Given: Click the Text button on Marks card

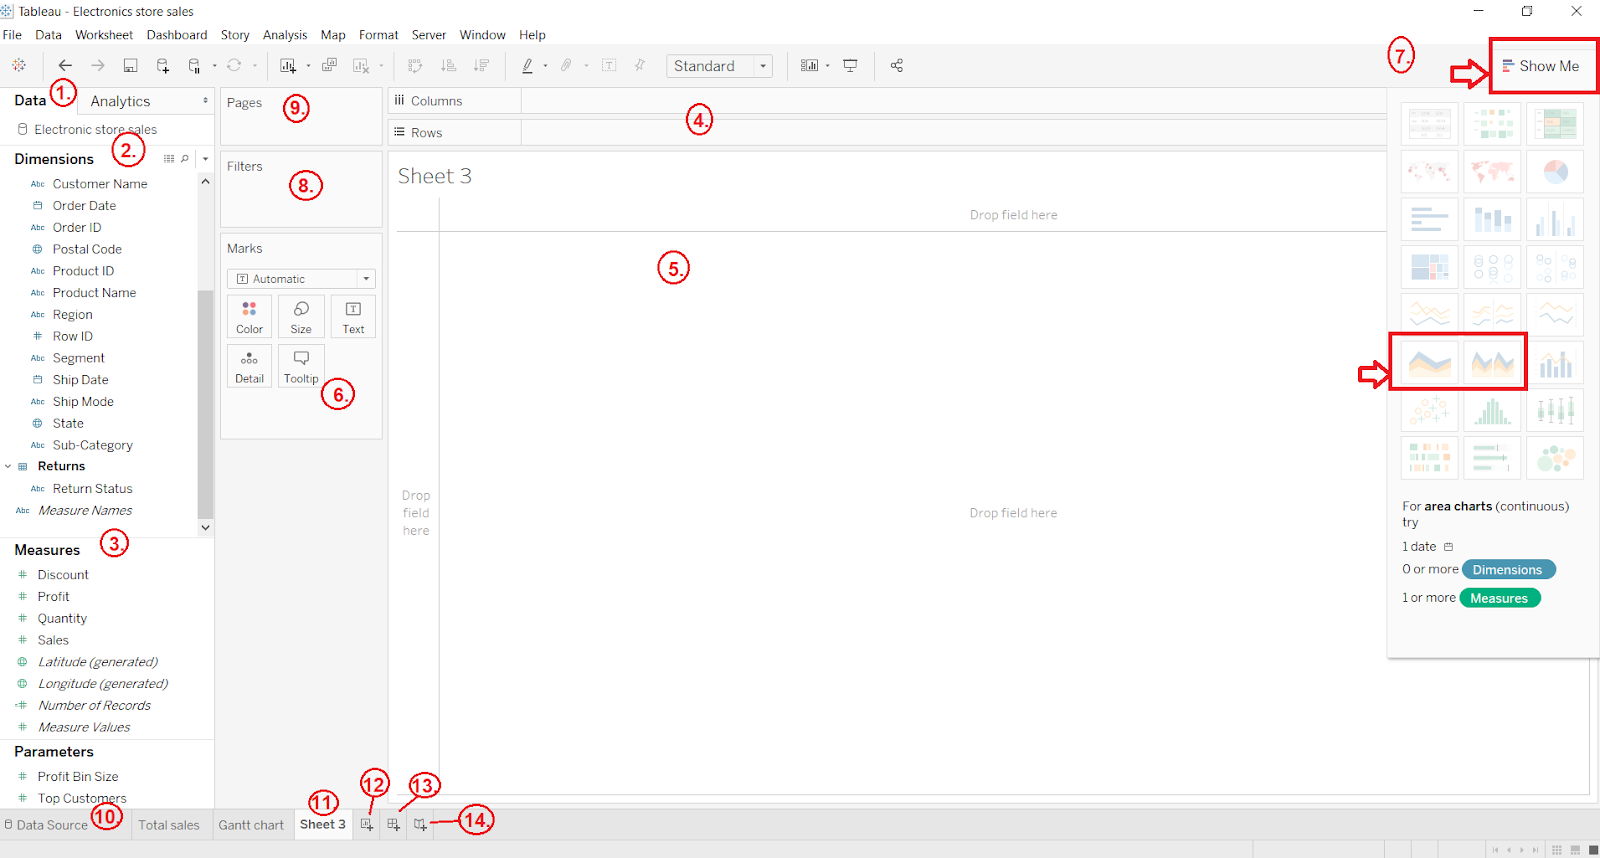Looking at the screenshot, I should pos(353,316).
